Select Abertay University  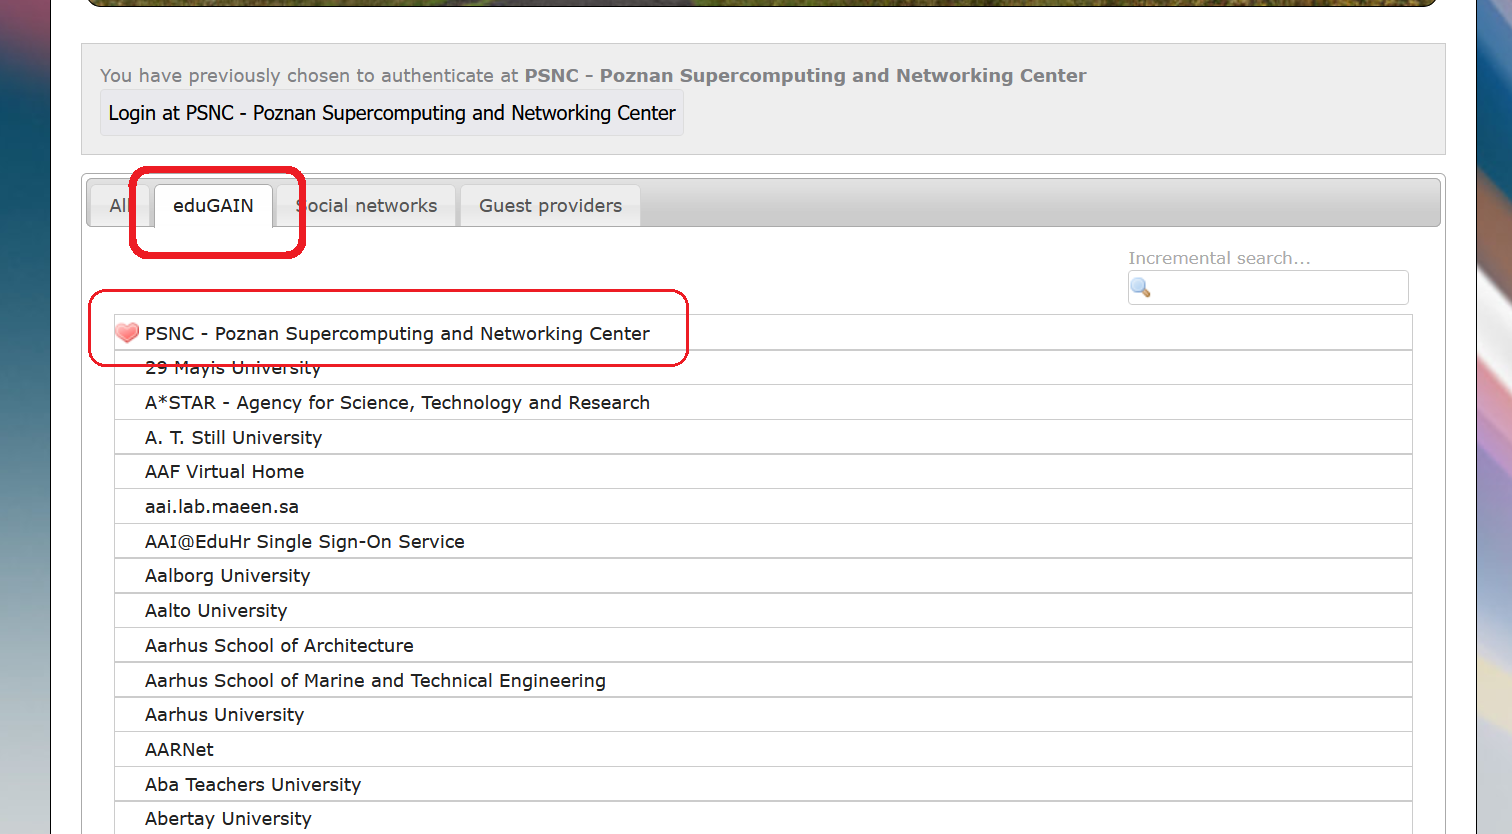(x=763, y=818)
